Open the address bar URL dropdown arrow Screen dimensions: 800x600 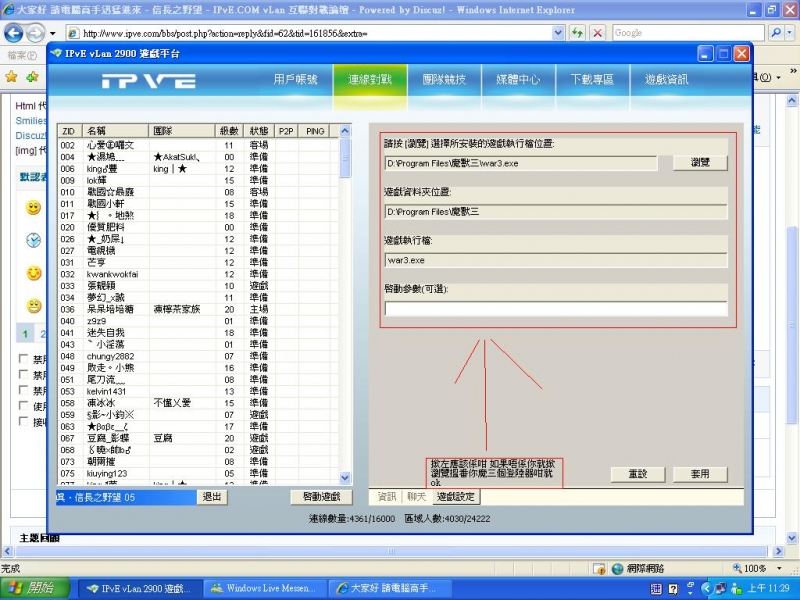point(561,33)
